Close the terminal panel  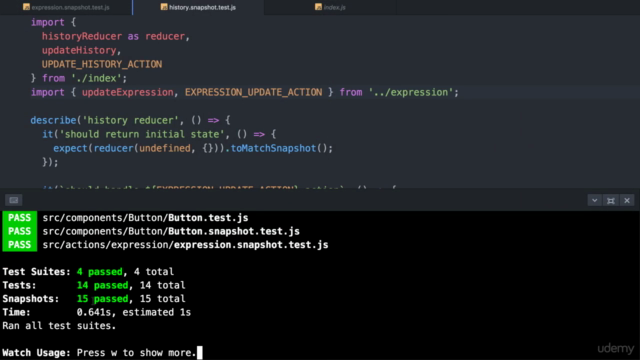click(627, 200)
